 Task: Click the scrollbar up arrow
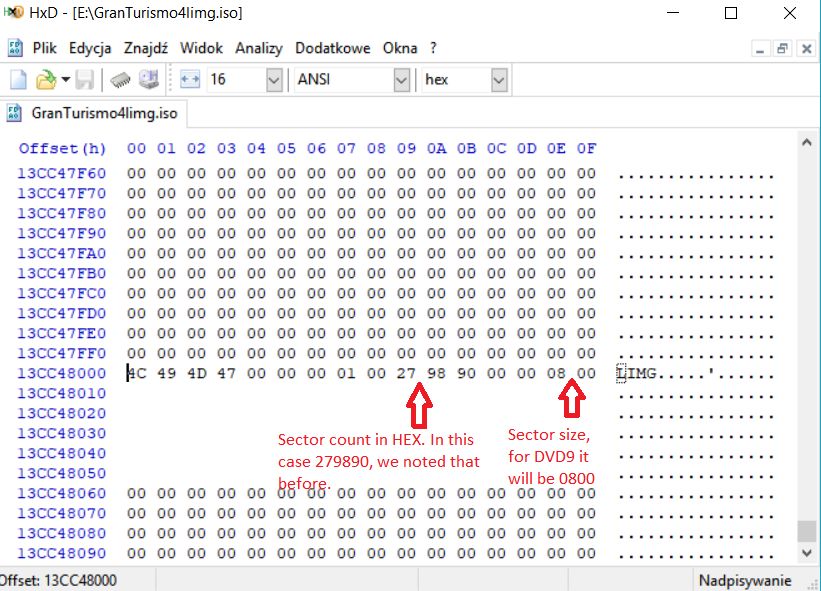(806, 142)
